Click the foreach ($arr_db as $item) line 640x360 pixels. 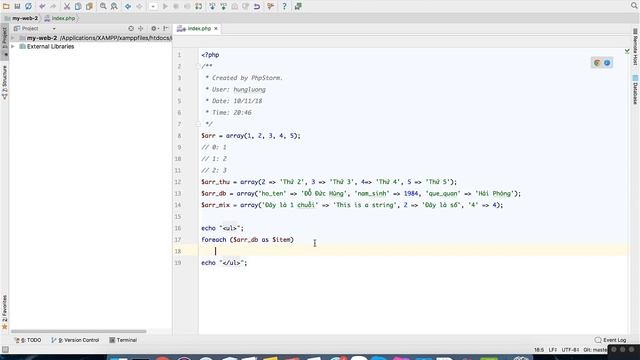point(247,240)
